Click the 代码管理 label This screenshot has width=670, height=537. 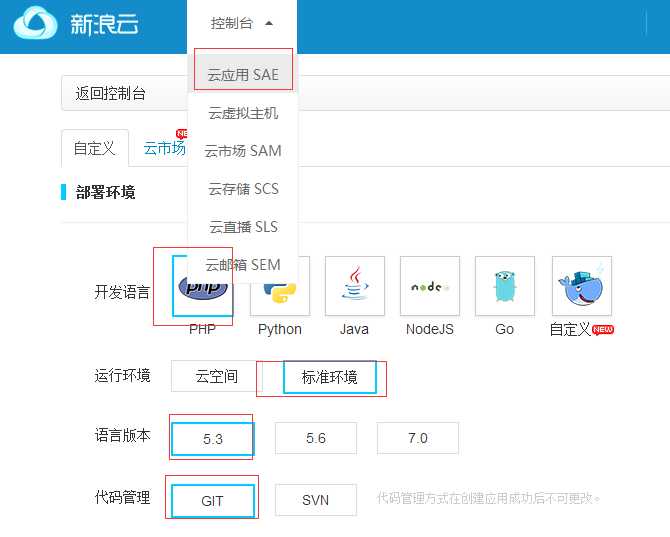[x=122, y=497]
